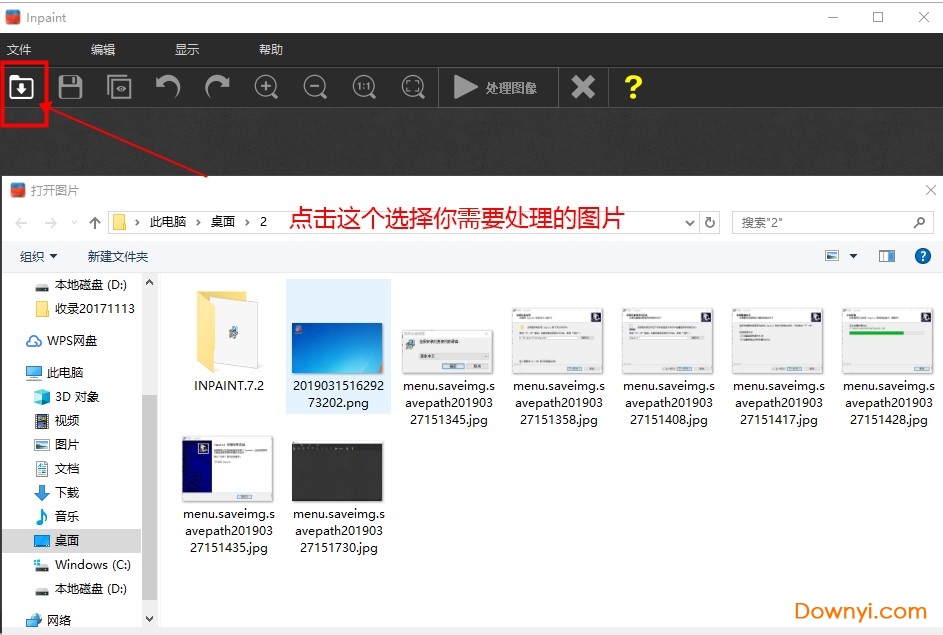Click the preview/compare image icon
943x635 pixels.
tap(119, 87)
